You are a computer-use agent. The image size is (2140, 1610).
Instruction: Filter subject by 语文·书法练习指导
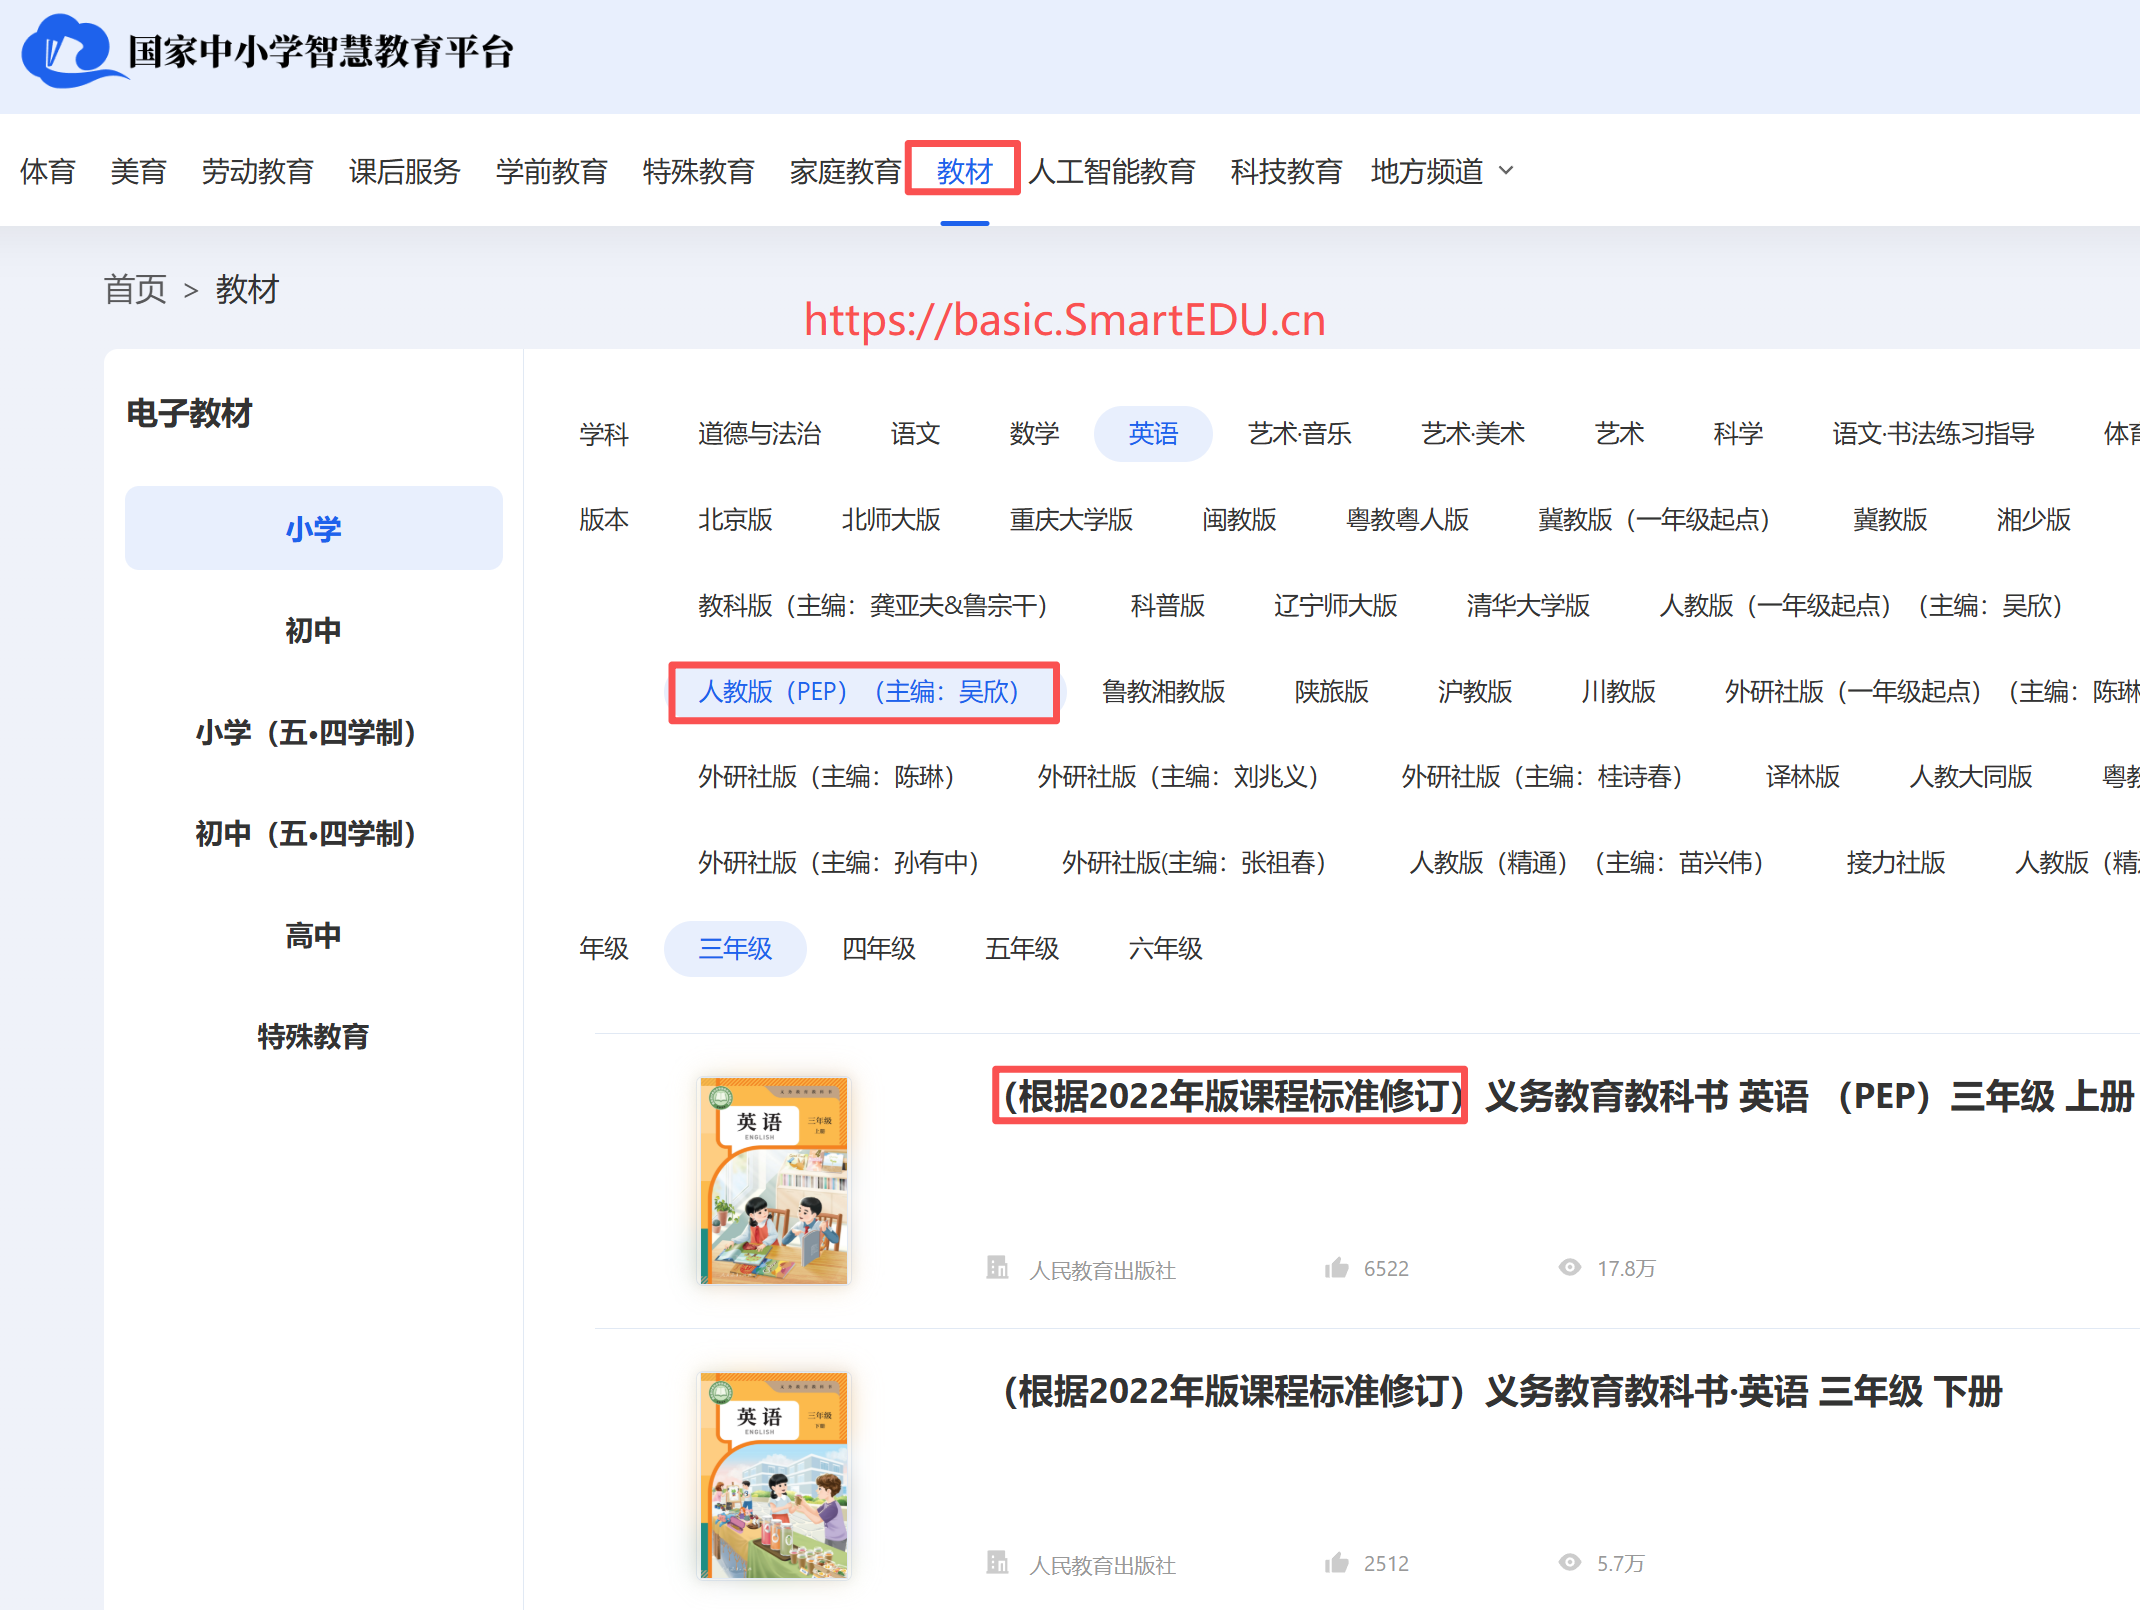pos(1933,433)
